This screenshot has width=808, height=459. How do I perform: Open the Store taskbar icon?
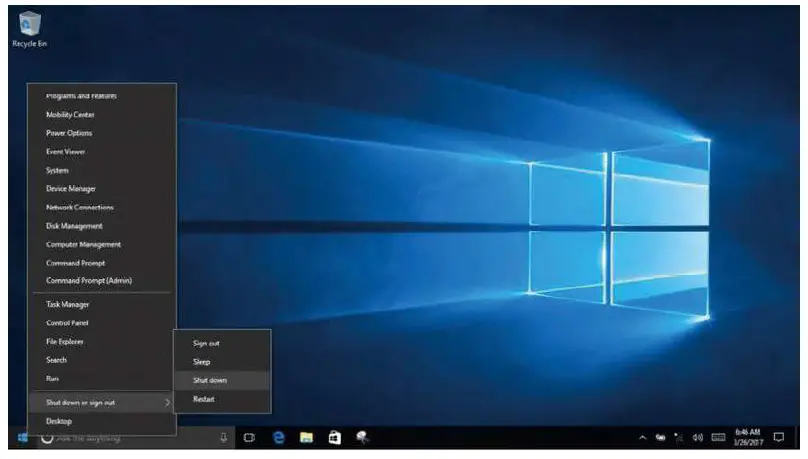coord(334,438)
